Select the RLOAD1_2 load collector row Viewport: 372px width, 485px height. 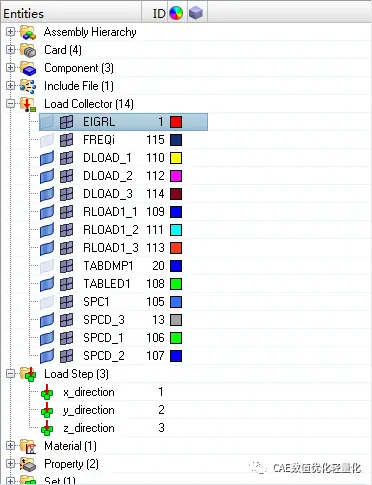(123, 230)
